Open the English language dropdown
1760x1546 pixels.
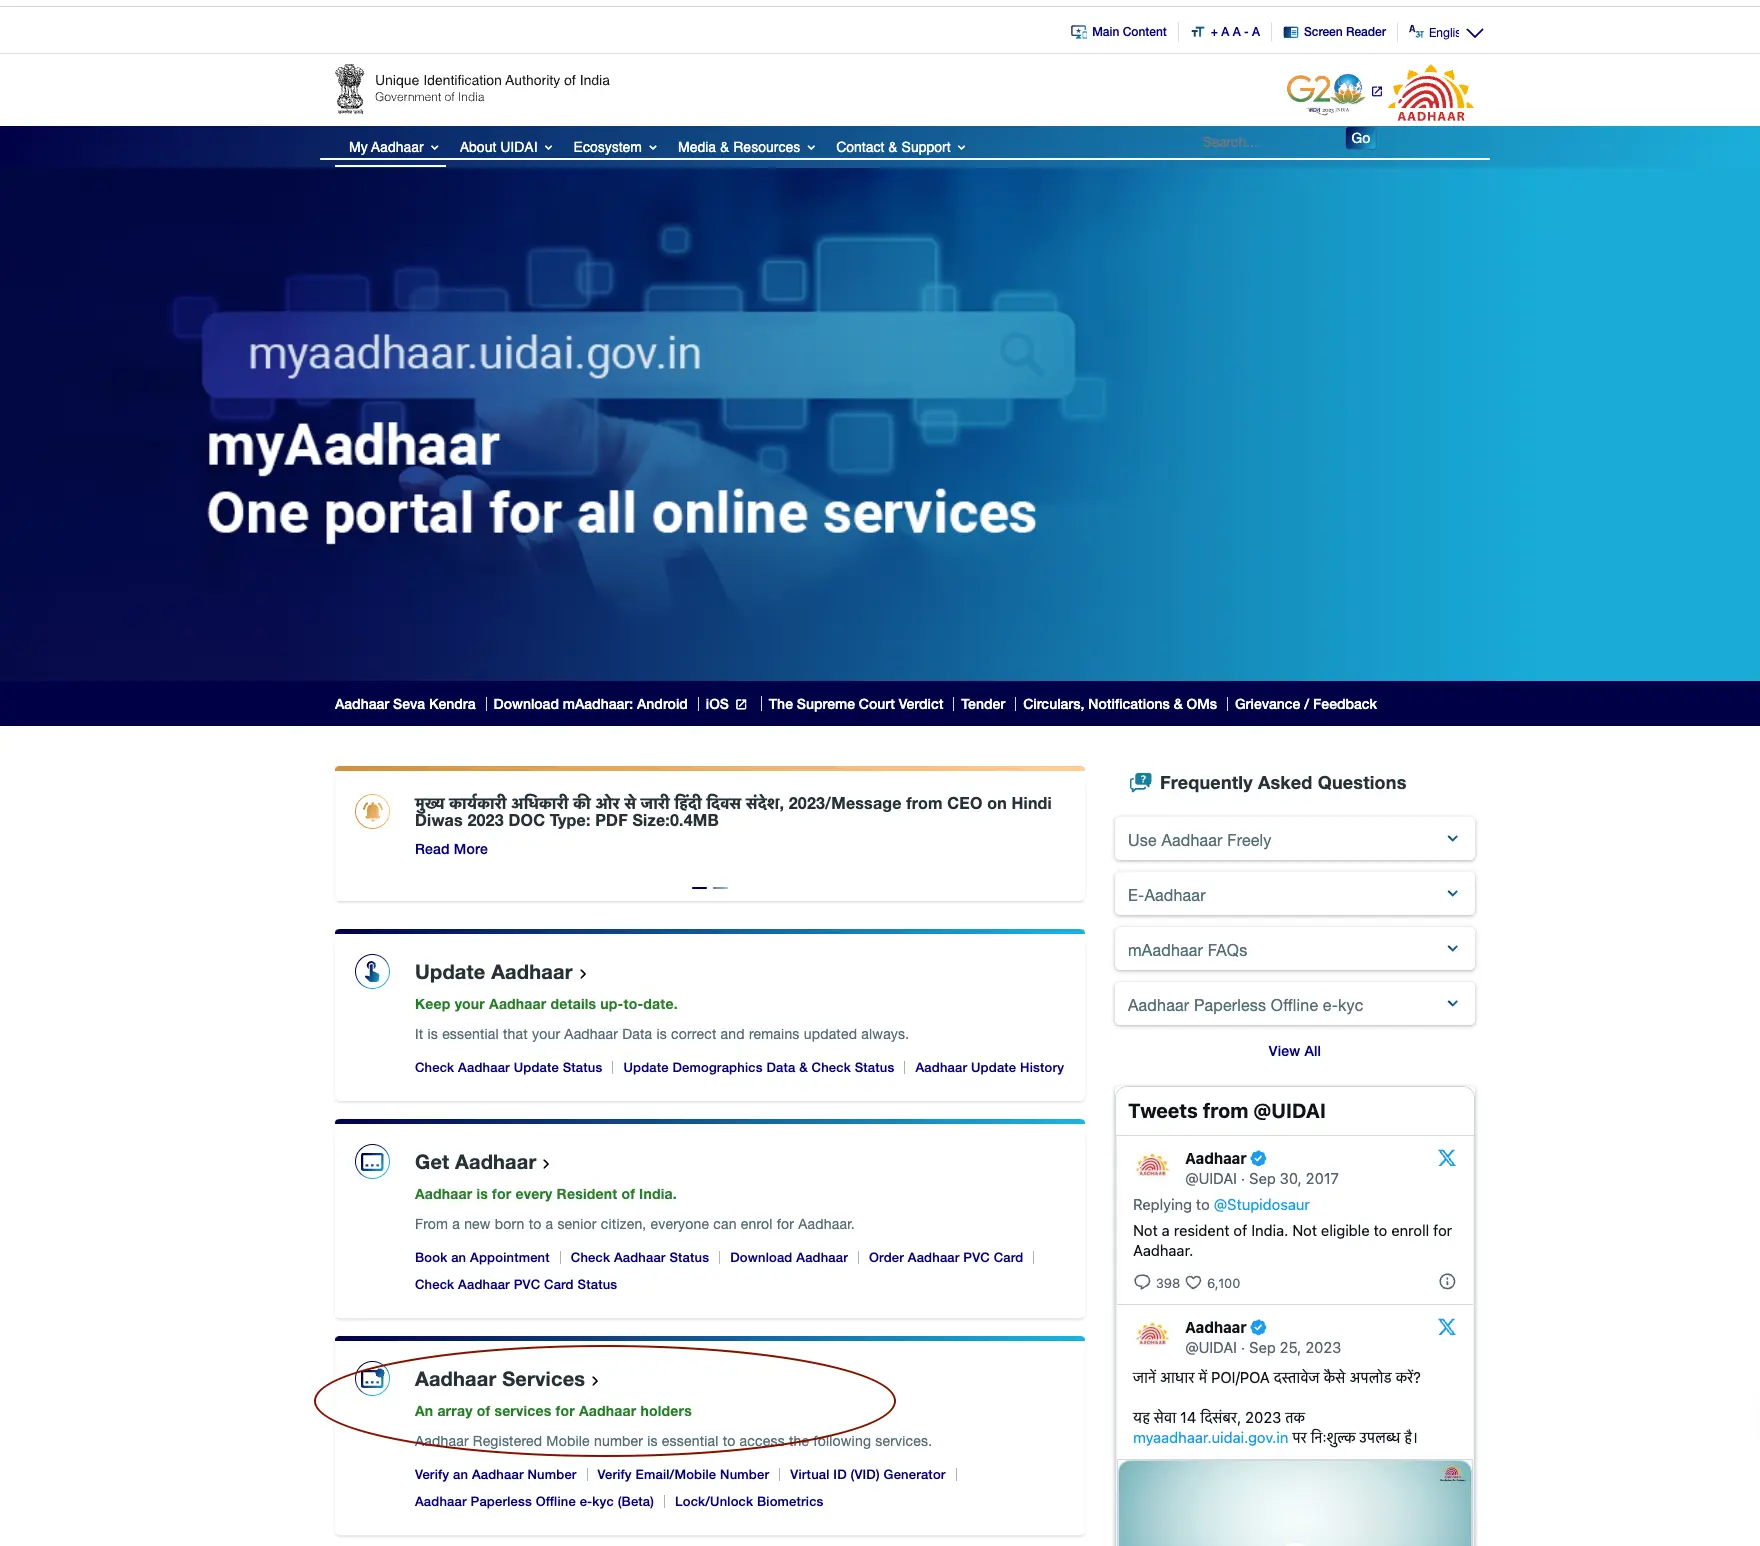click(1446, 32)
